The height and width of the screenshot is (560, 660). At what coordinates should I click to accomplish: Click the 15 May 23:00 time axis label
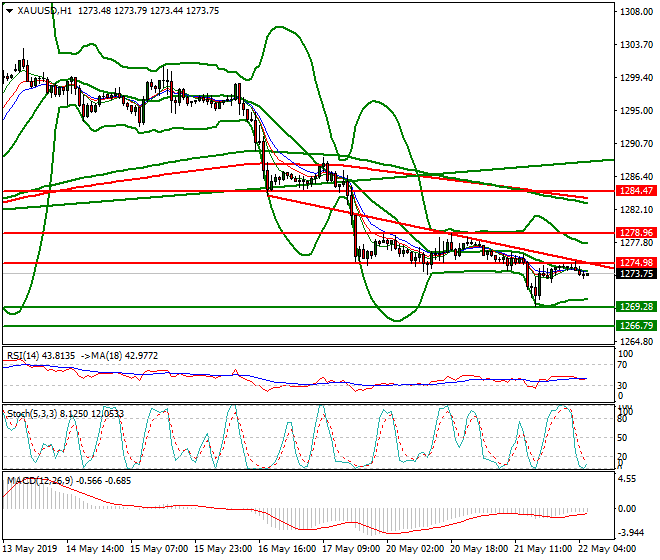click(223, 549)
